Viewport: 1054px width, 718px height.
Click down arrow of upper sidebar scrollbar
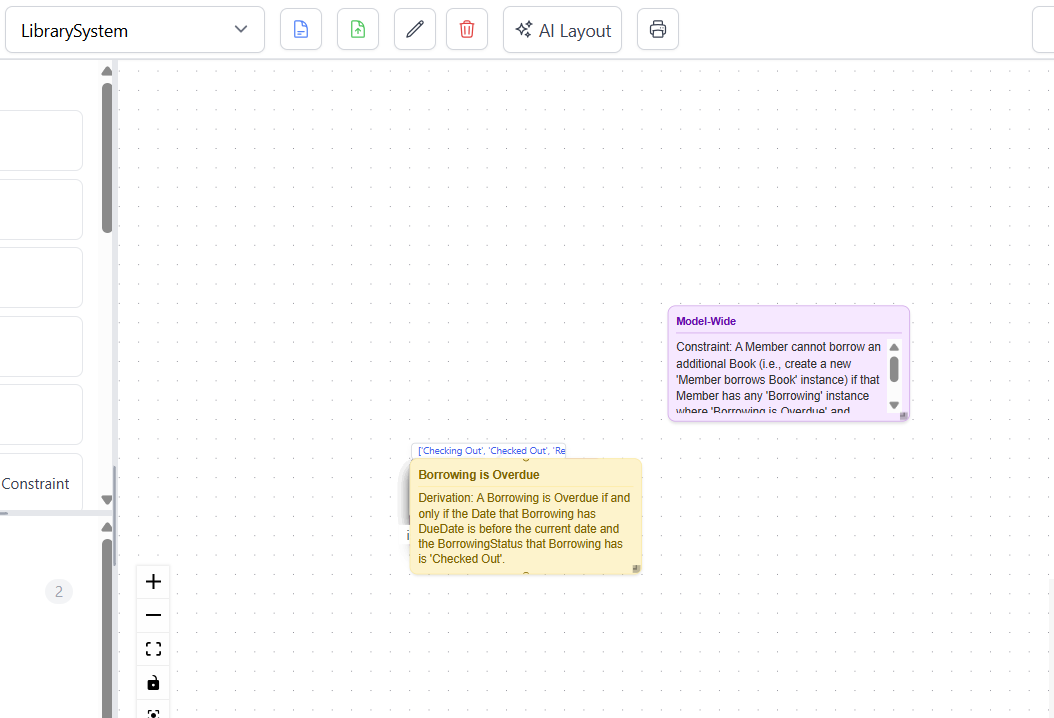tap(107, 499)
